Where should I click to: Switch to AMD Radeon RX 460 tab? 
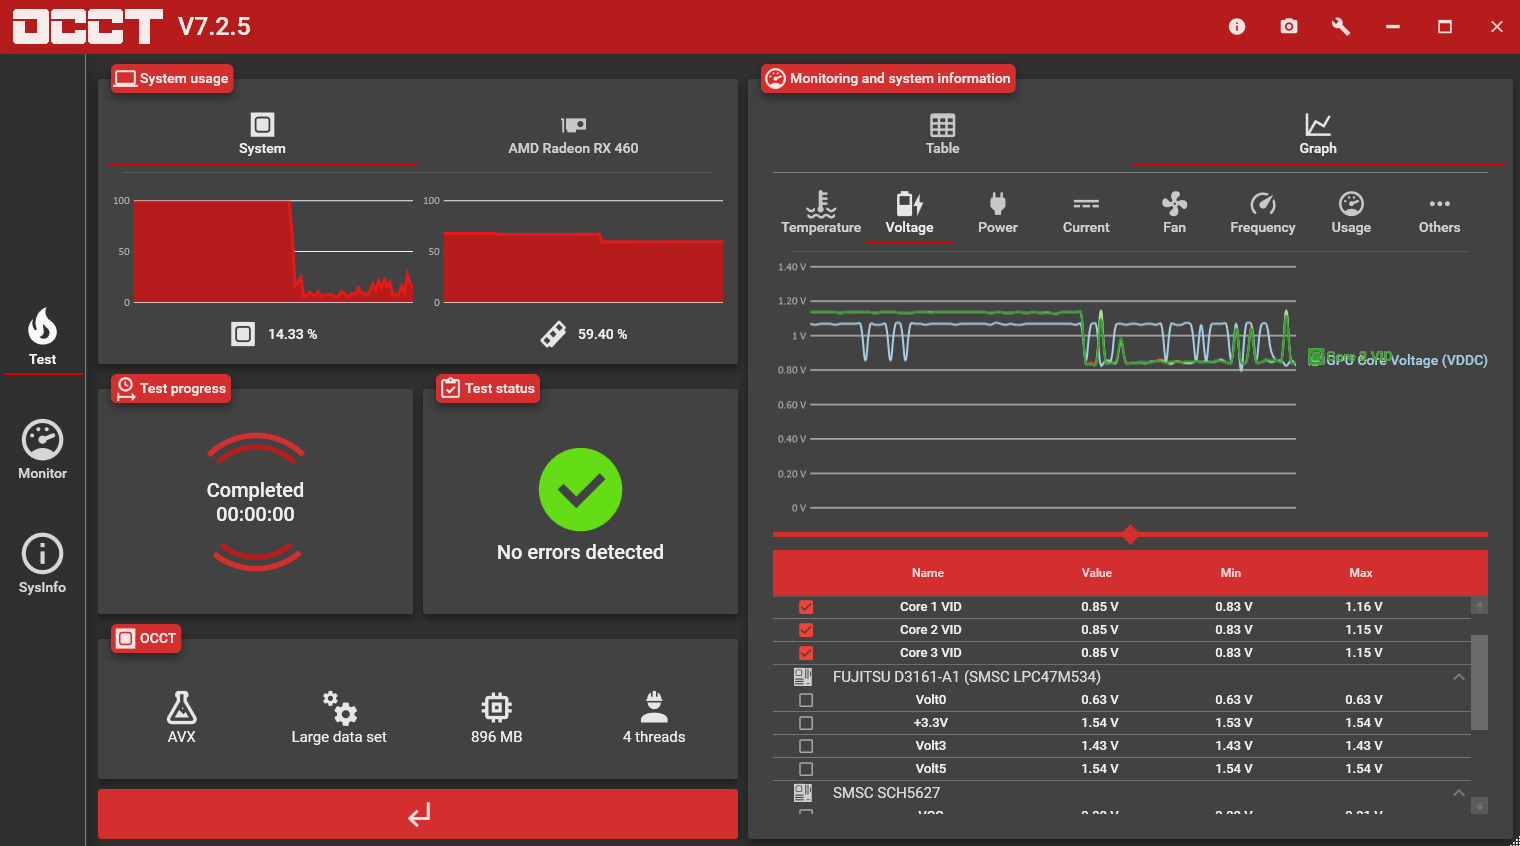pyautogui.click(x=573, y=134)
